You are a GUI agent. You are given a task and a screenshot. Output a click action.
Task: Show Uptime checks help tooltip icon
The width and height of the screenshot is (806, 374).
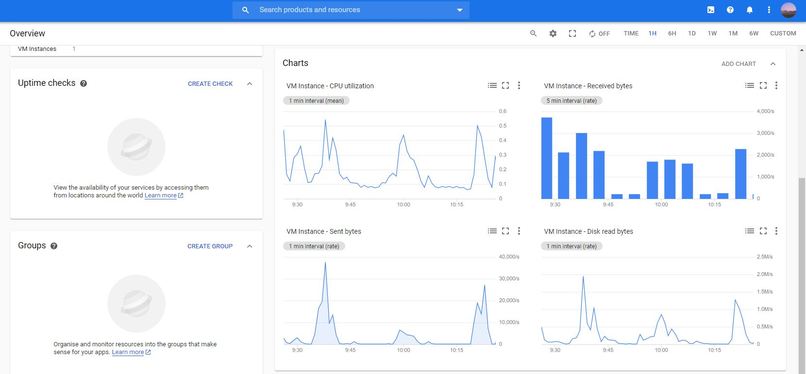pos(84,83)
